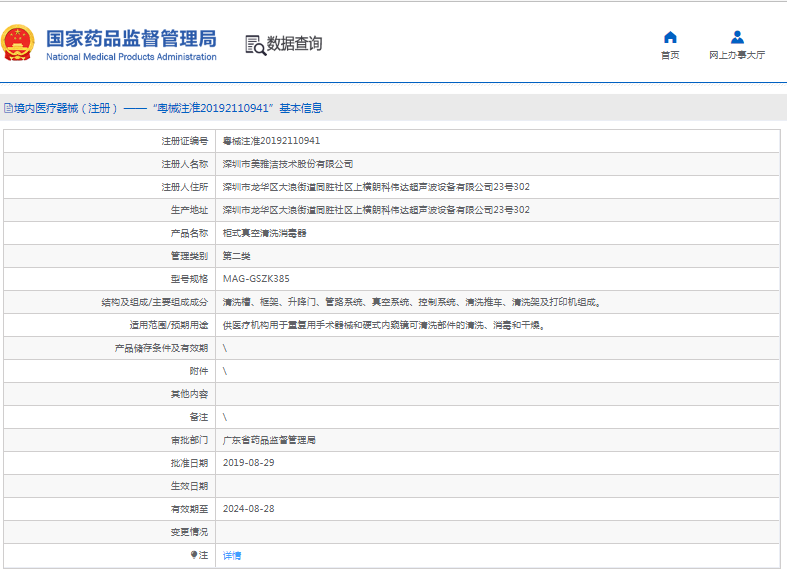Click the icon before 境内医疗器械 heading
787x576 pixels.
pyautogui.click(x=8, y=108)
